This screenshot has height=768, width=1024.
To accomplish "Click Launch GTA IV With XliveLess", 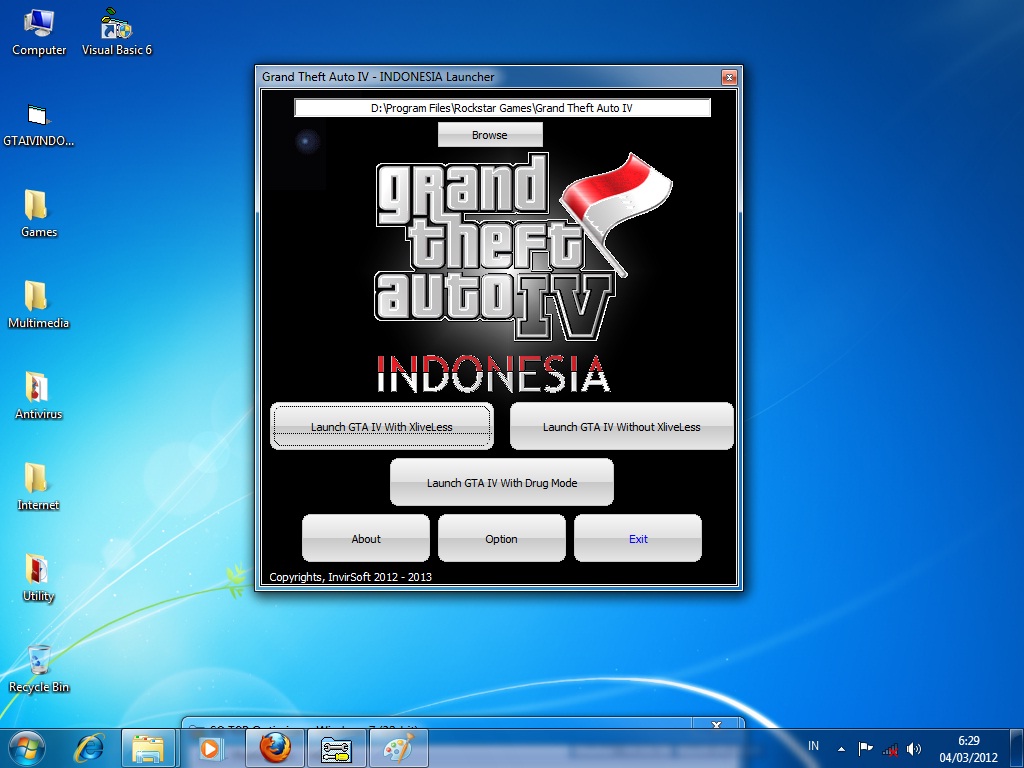I will (x=381, y=426).
